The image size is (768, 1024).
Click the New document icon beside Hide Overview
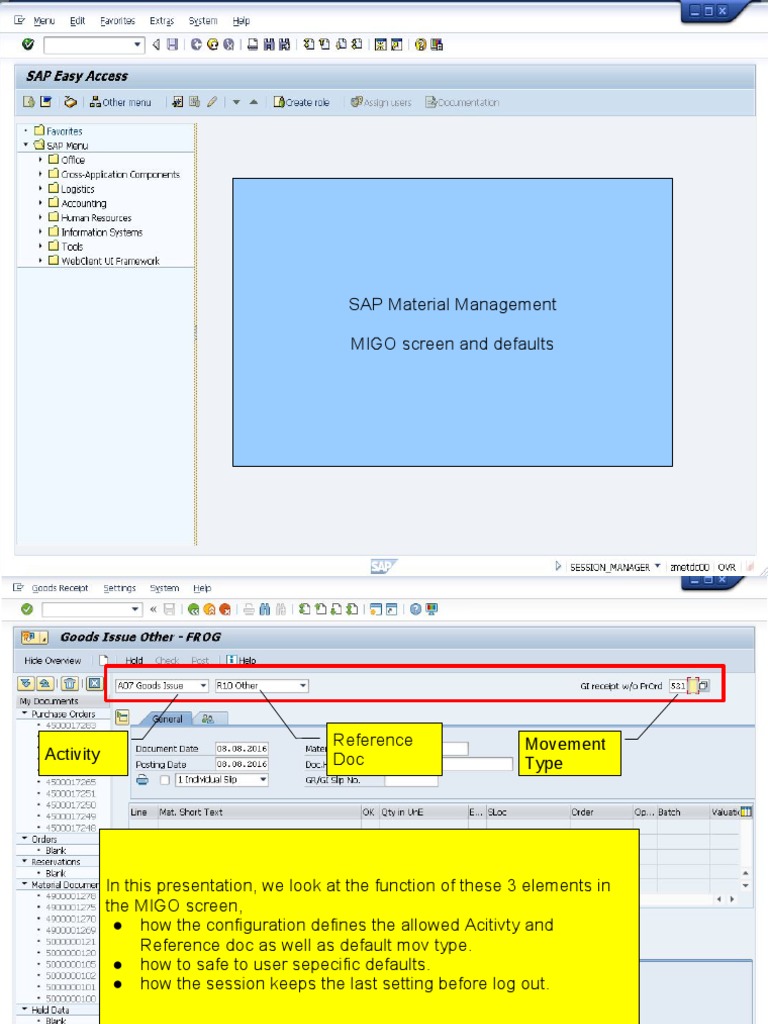[x=103, y=660]
